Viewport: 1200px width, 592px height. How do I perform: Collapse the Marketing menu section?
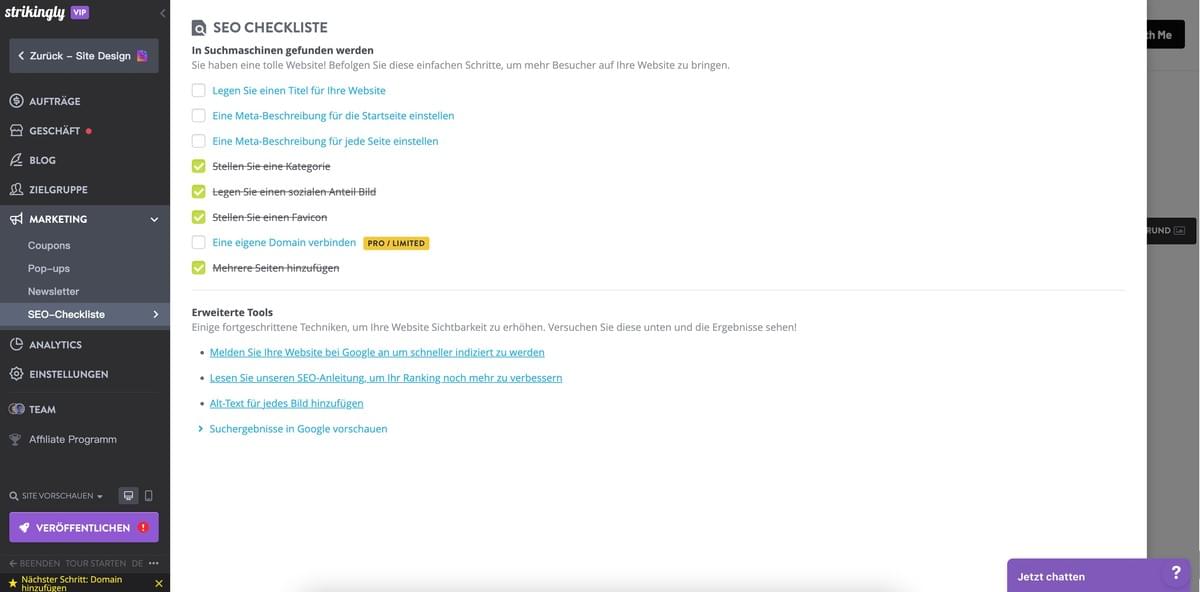tap(154, 219)
